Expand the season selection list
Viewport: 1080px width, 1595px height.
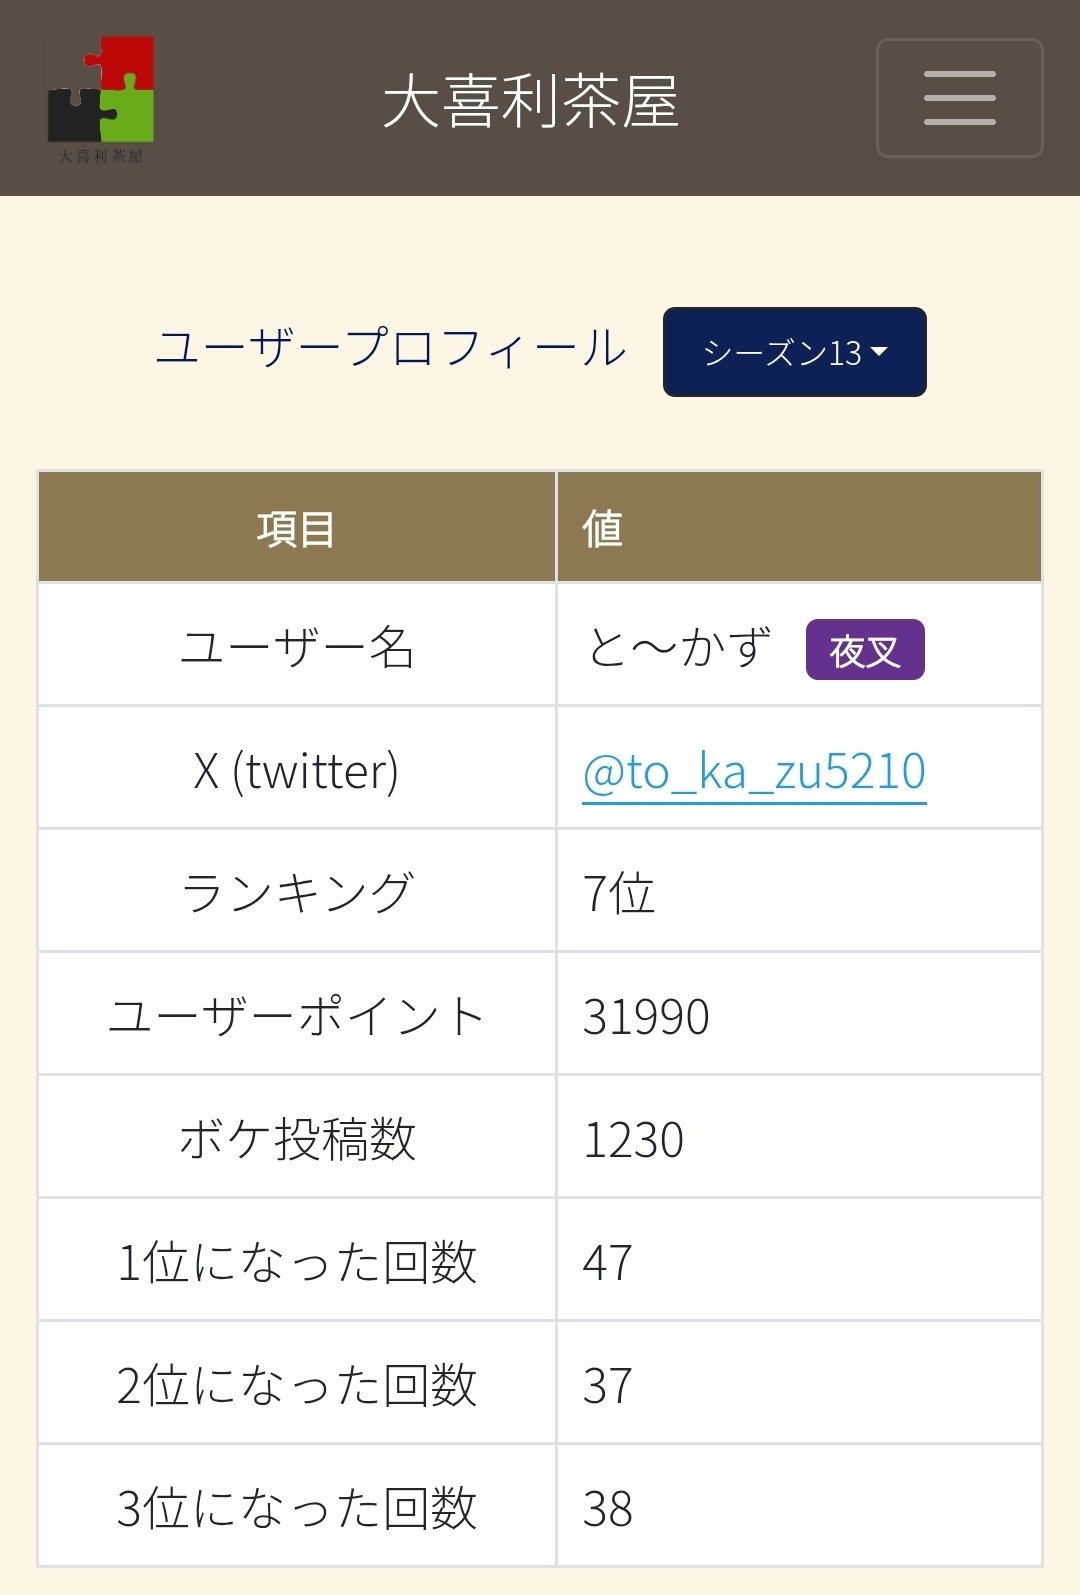pyautogui.click(x=795, y=352)
